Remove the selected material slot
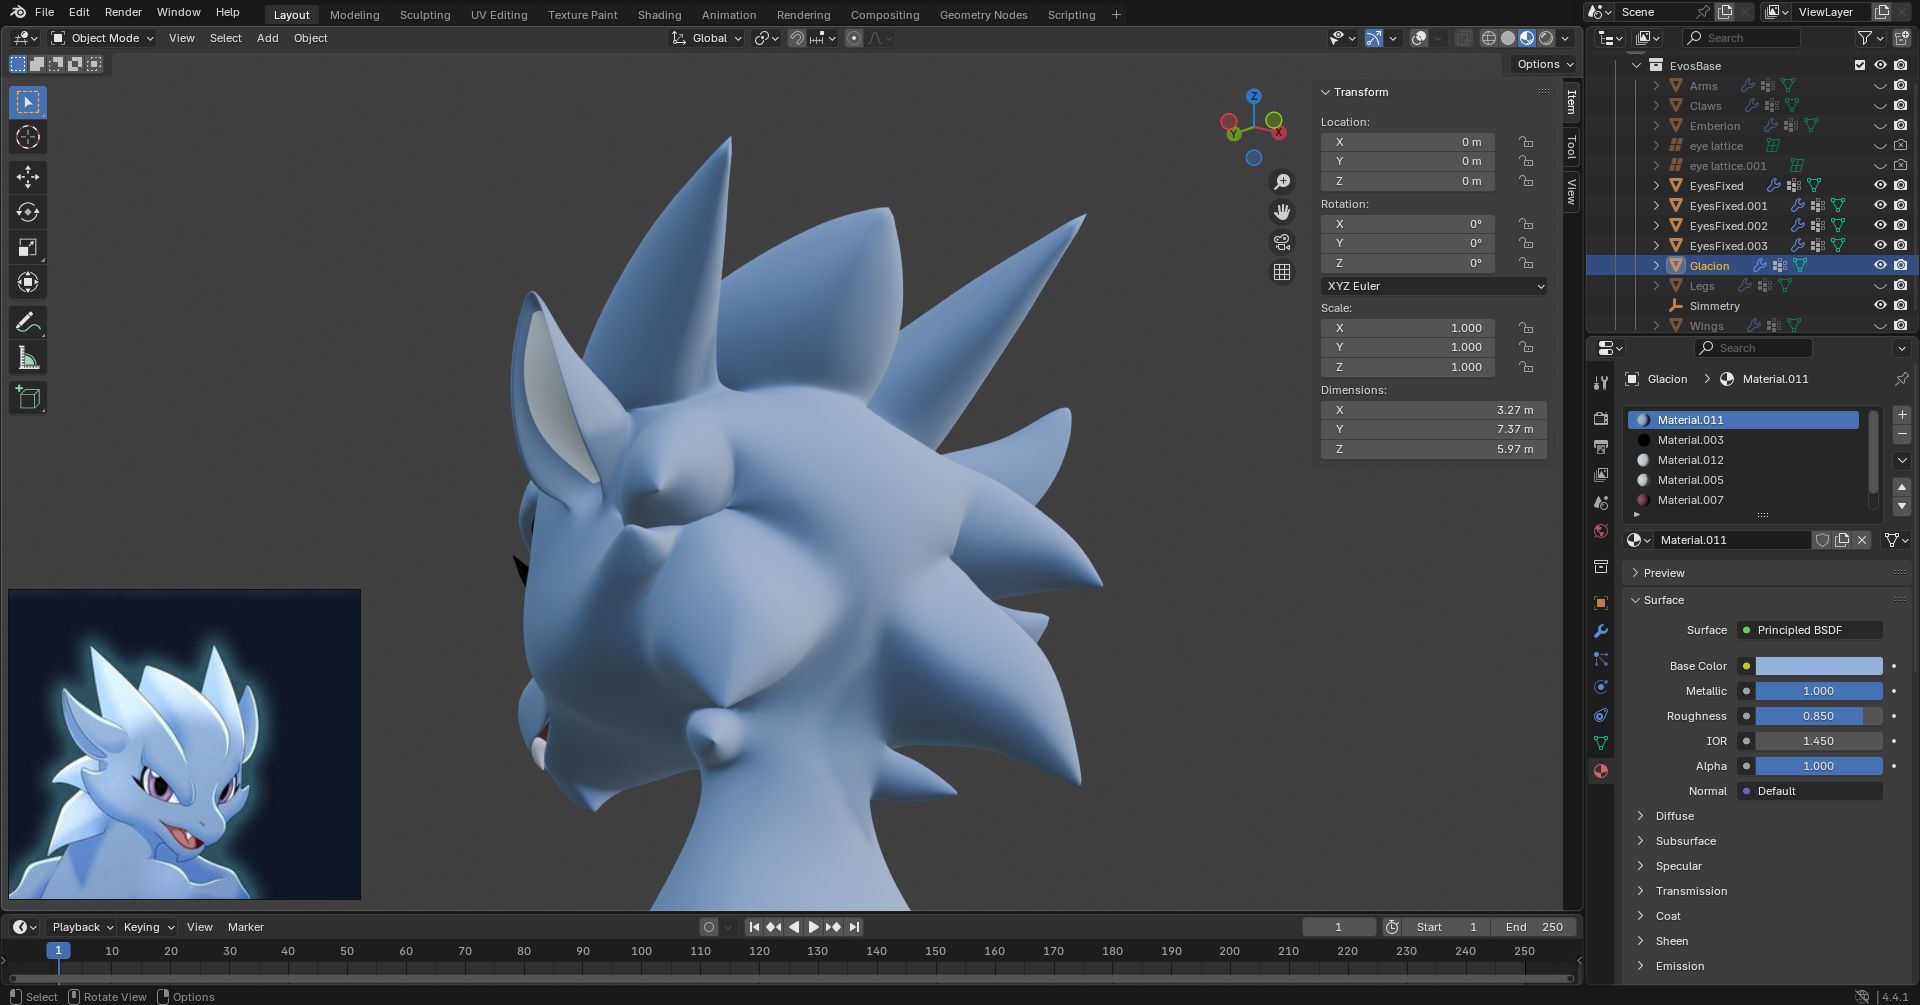Image resolution: width=1920 pixels, height=1005 pixels. point(1902,435)
